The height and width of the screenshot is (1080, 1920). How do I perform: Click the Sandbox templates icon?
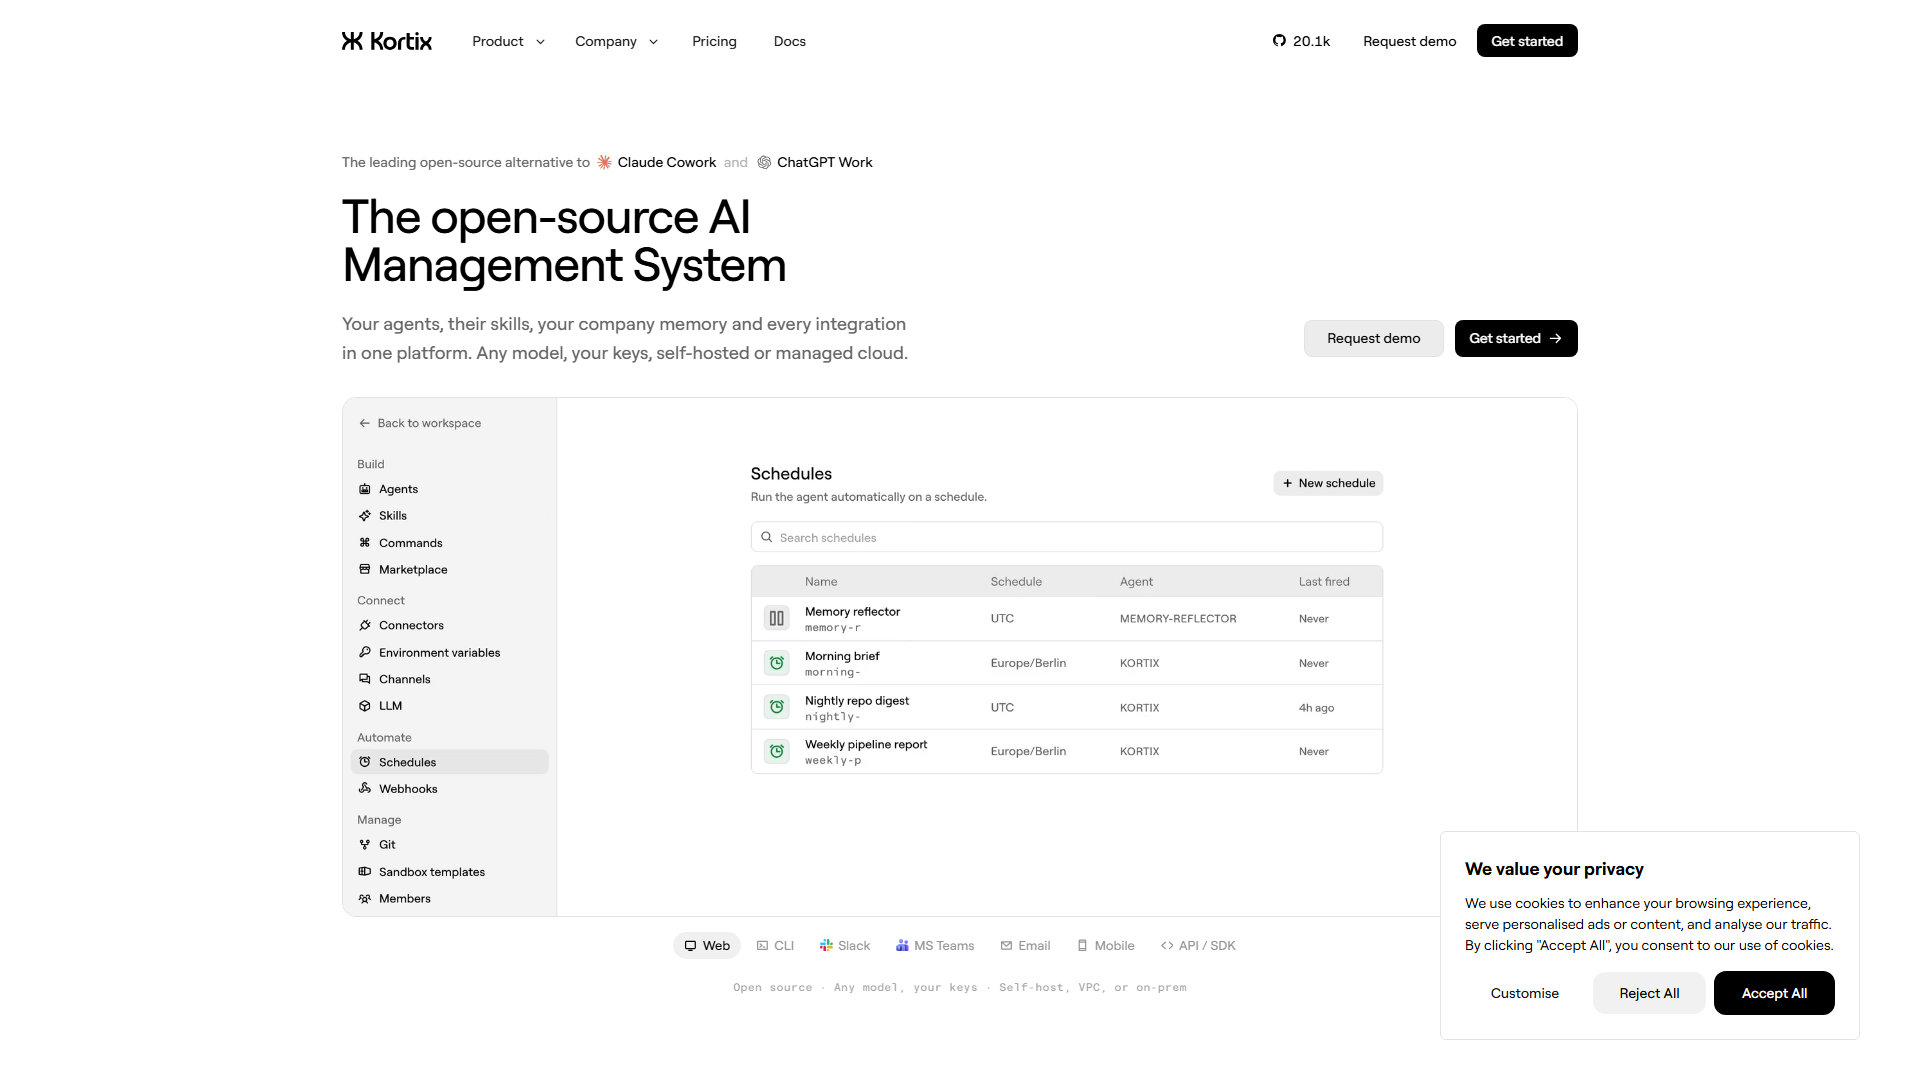point(365,872)
